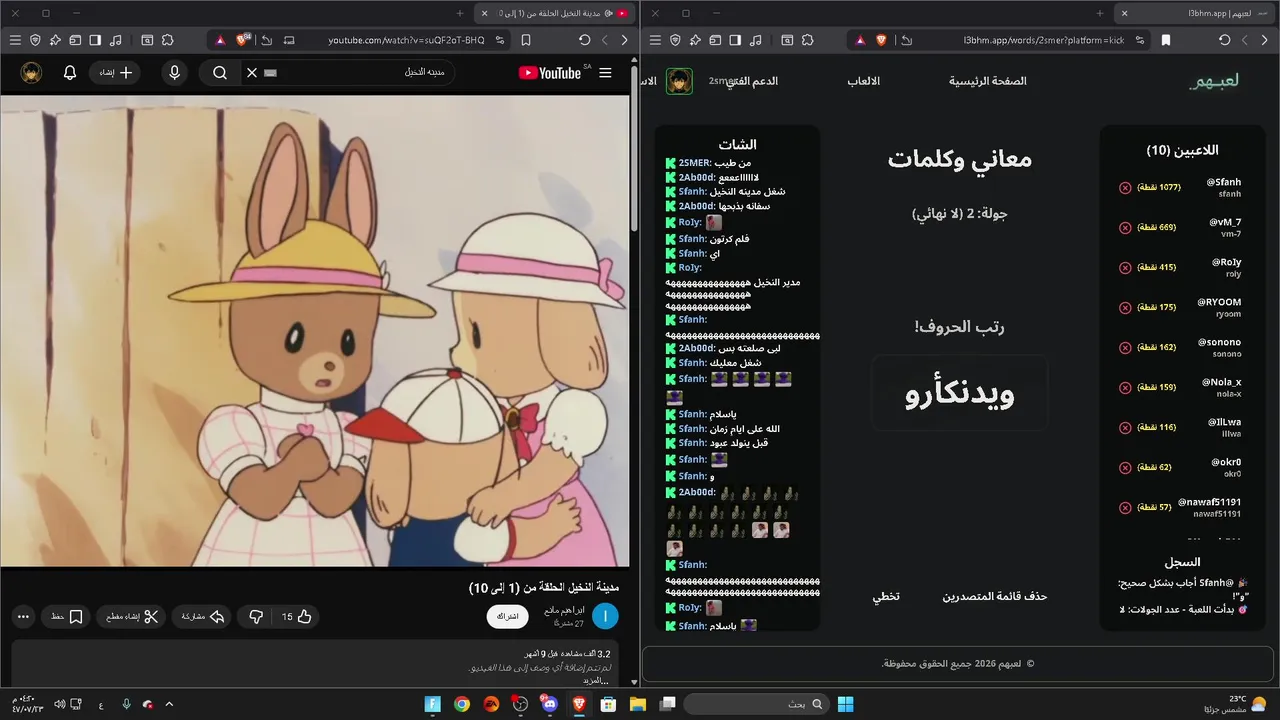1280x720 pixels.
Task: Open the YouTube account avatar menu
Action: point(31,73)
